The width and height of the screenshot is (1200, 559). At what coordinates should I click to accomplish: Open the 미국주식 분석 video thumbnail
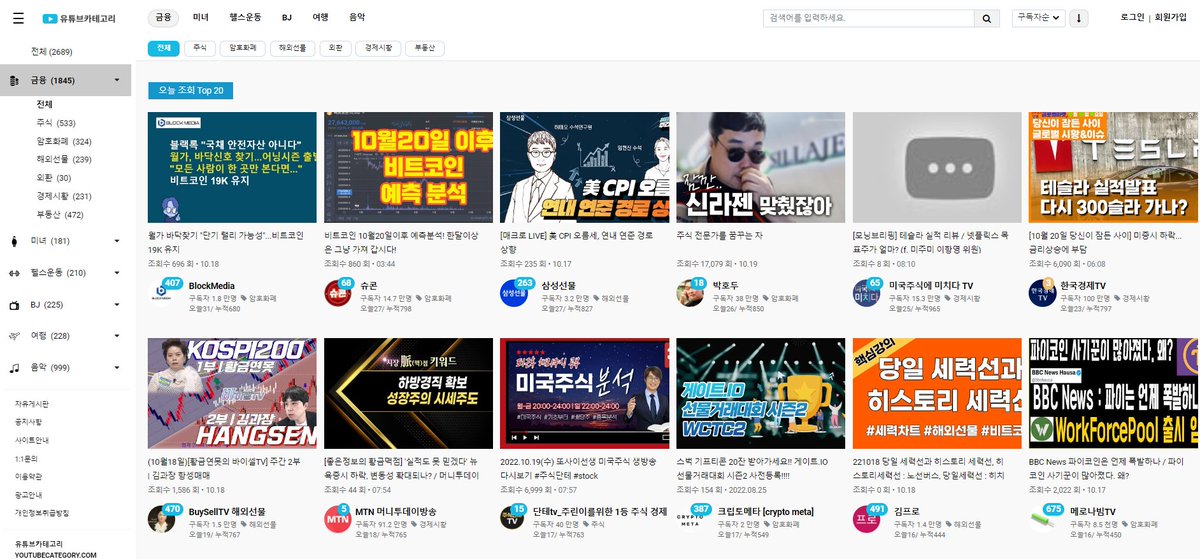pos(584,393)
